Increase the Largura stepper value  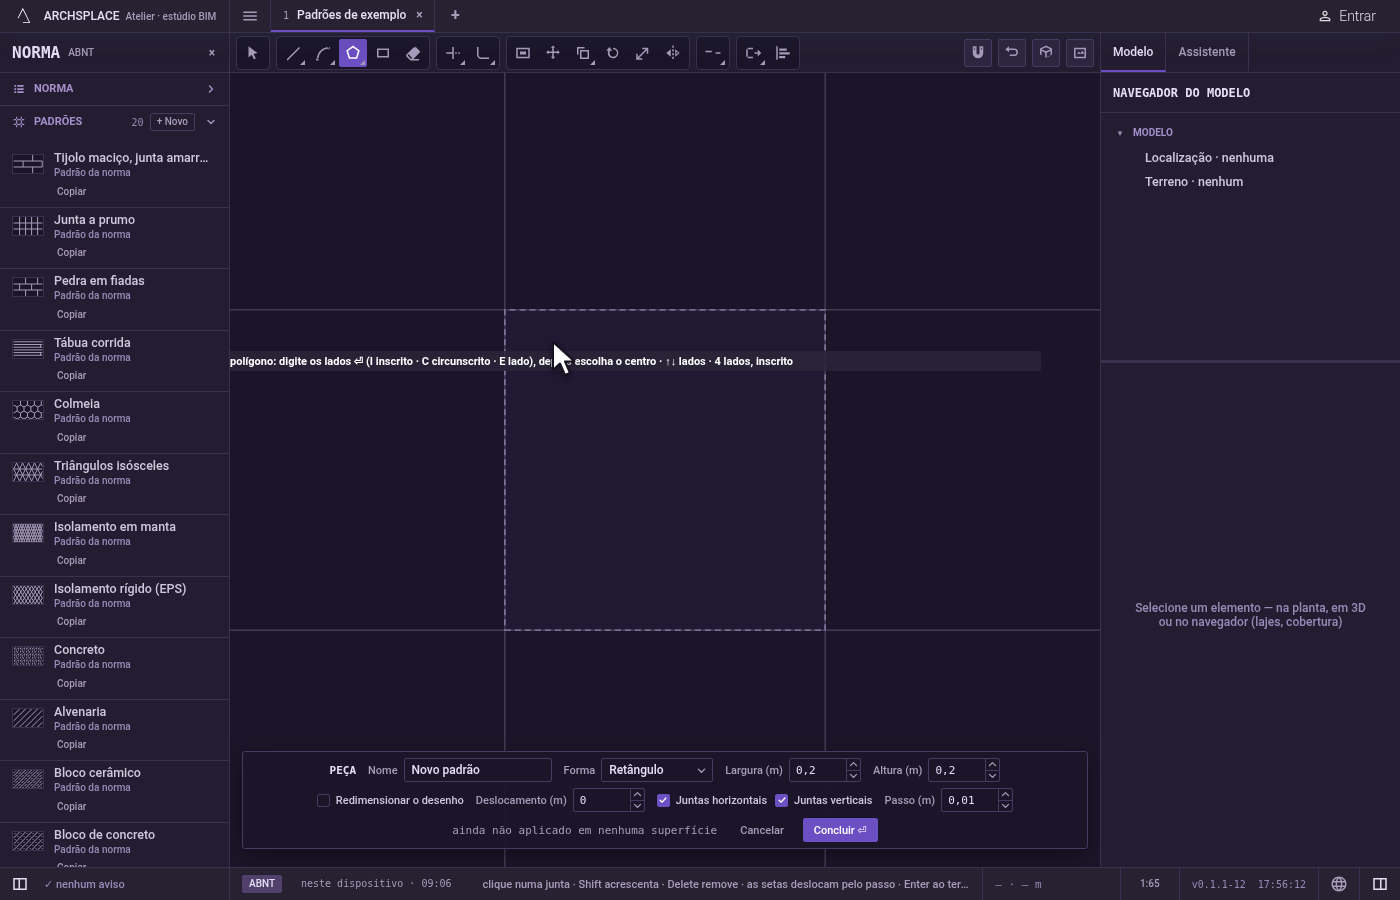click(x=853, y=765)
